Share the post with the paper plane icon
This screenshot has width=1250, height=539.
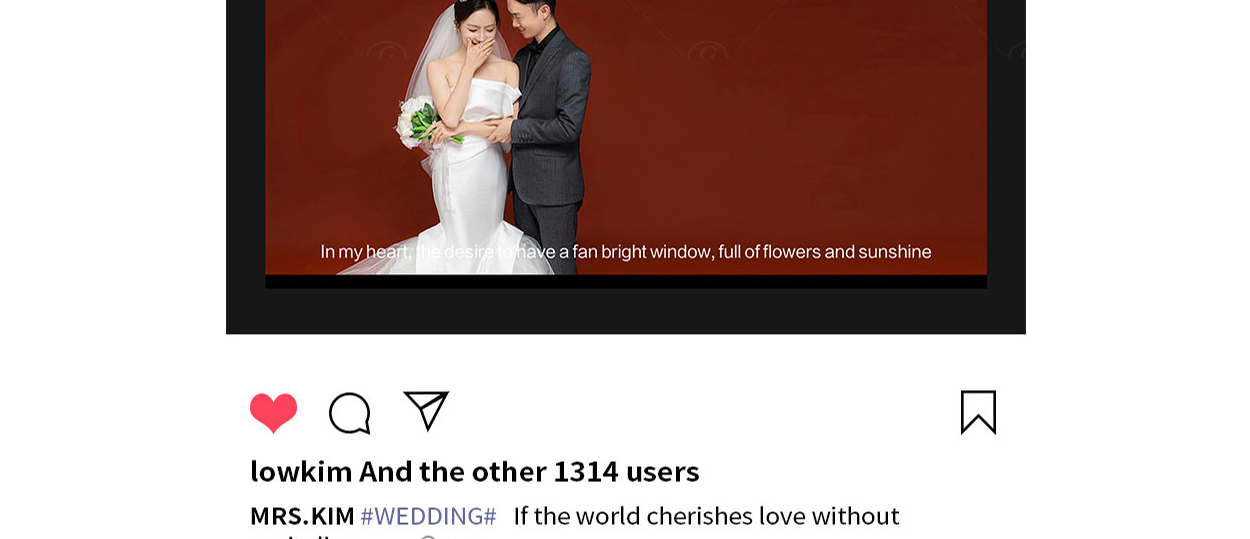point(426,410)
